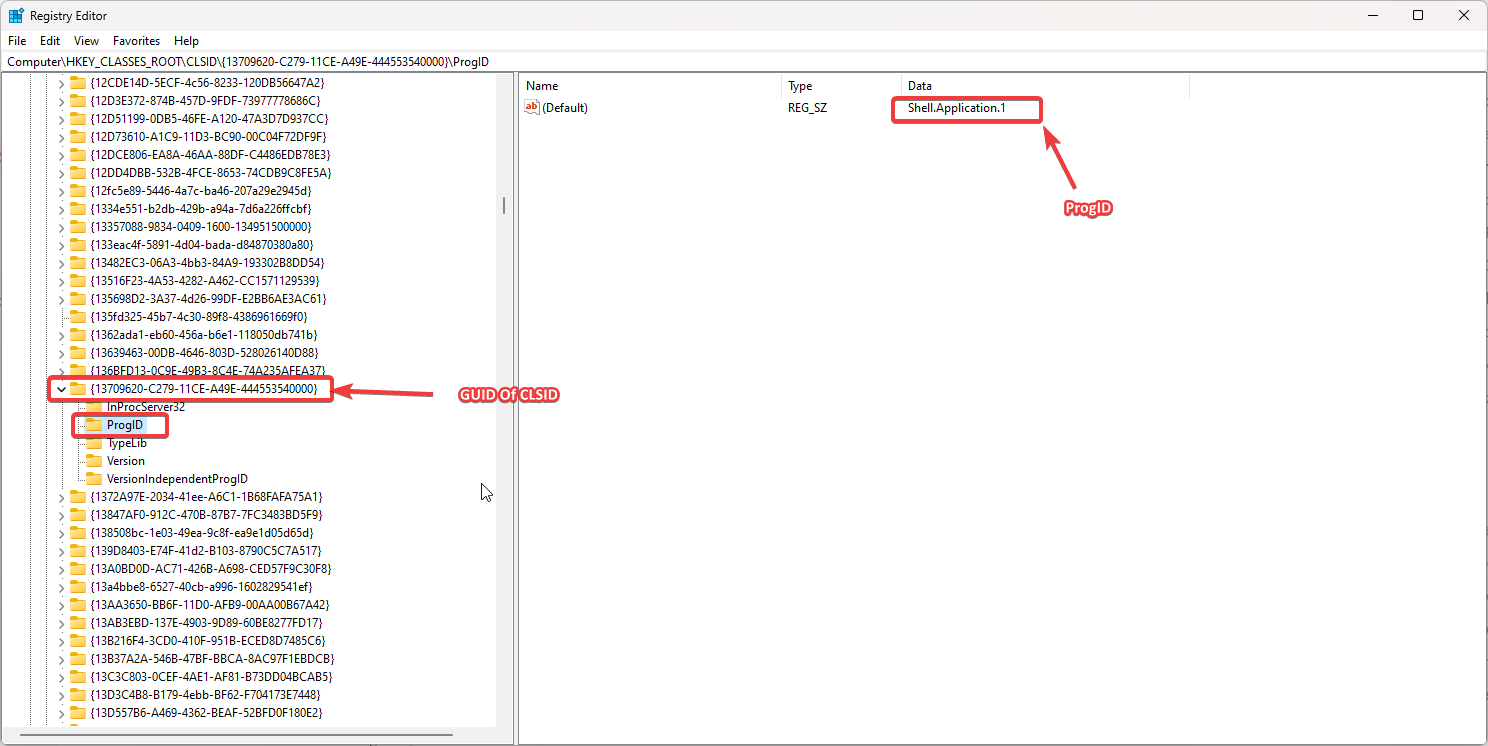1488x746 pixels.
Task: Click the Version subkey folder icon
Action: click(94, 461)
